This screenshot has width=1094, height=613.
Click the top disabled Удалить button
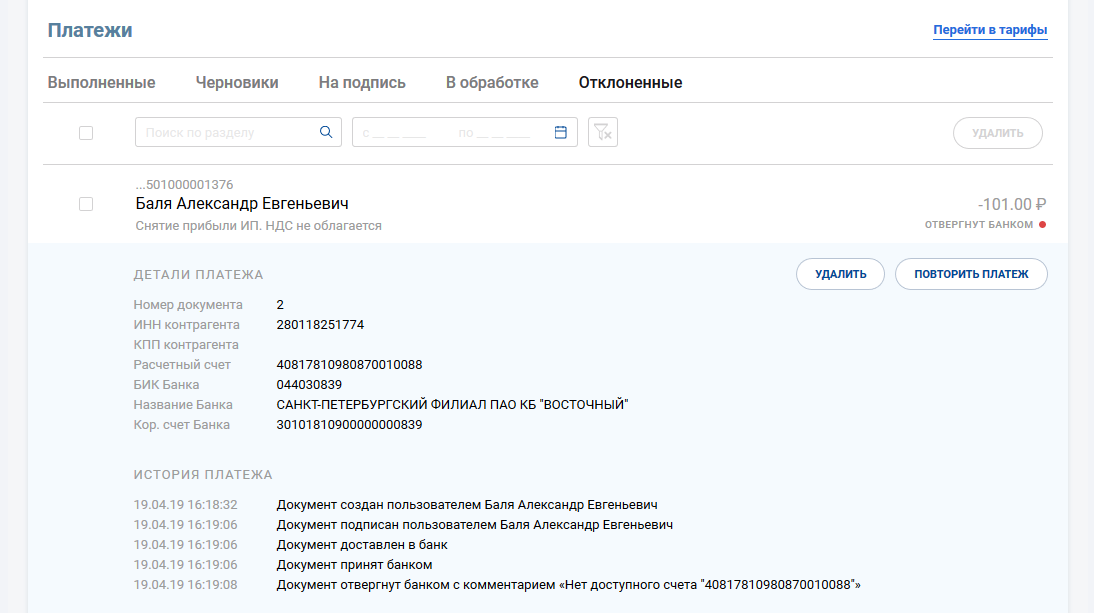998,133
